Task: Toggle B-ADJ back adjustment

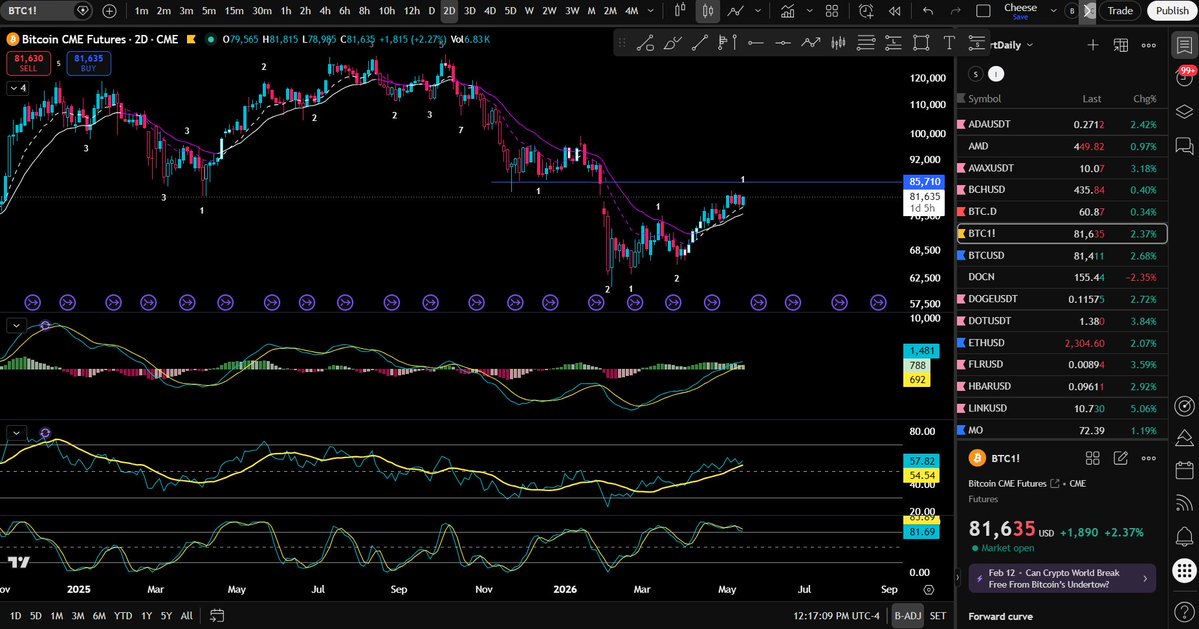Action: [908, 615]
